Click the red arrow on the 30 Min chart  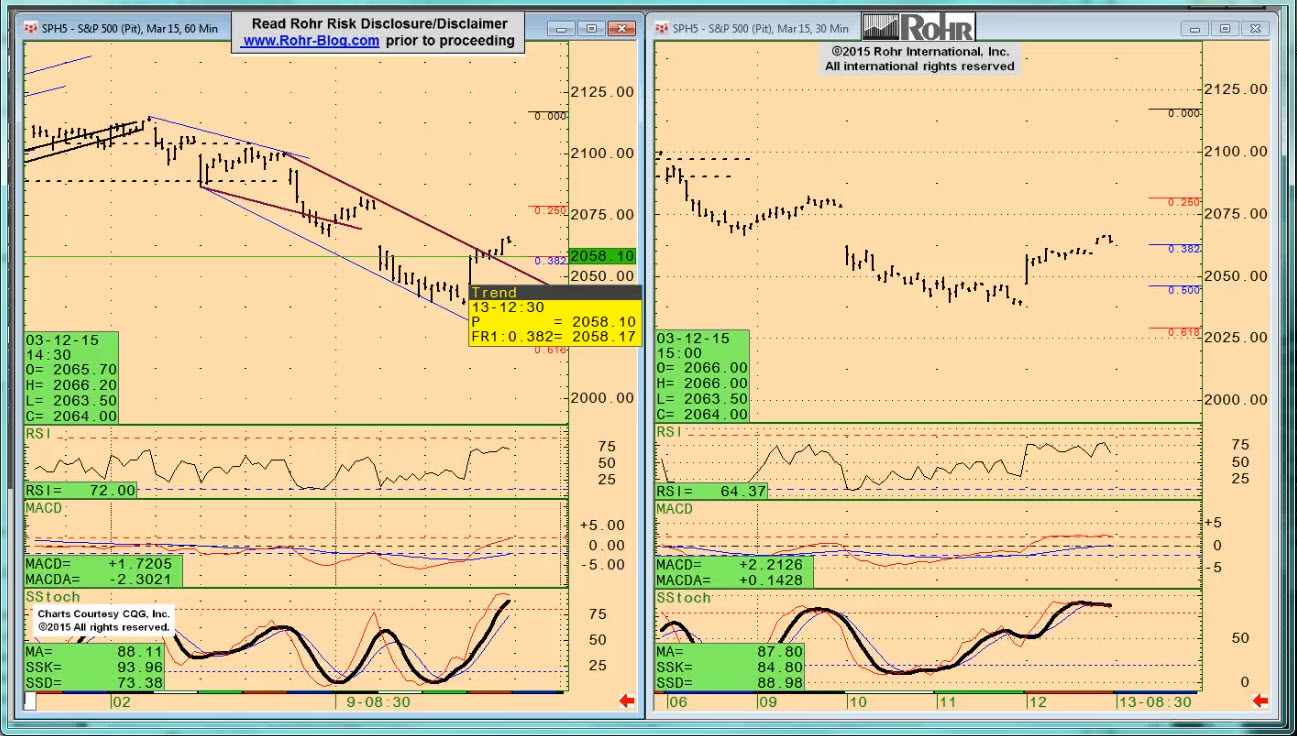[x=1259, y=701]
